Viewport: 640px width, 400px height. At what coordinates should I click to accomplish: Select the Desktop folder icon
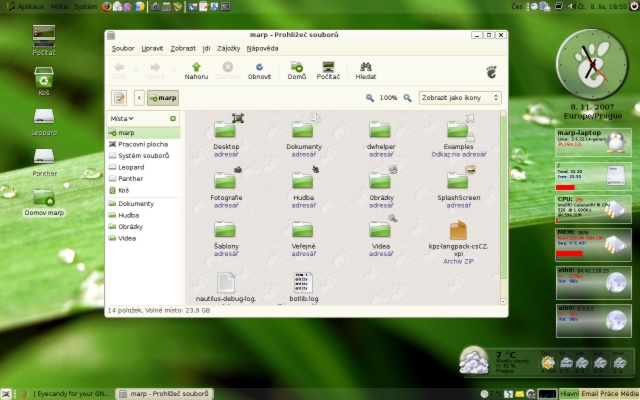tap(225, 130)
